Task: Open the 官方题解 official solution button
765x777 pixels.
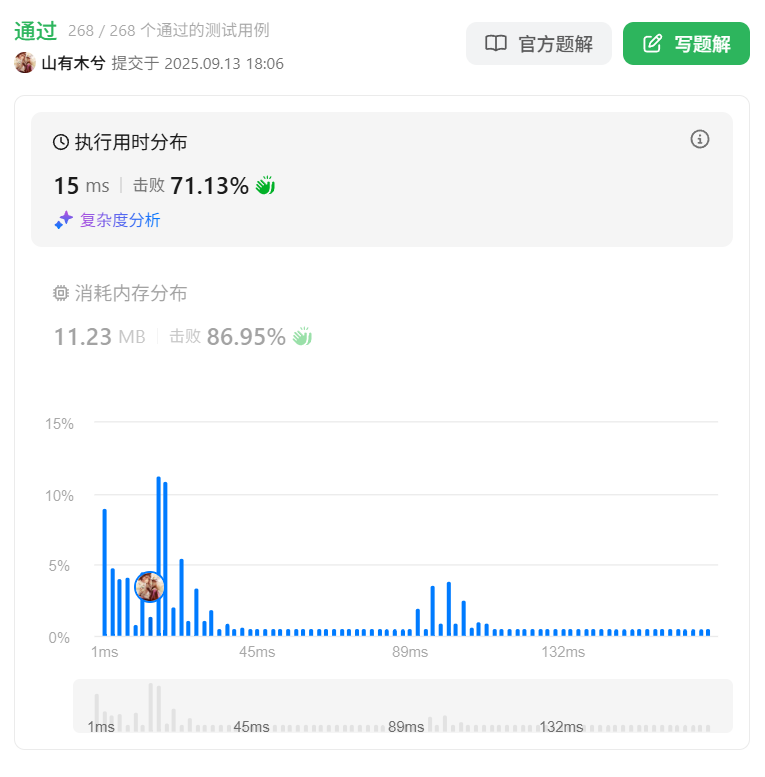Action: click(539, 44)
